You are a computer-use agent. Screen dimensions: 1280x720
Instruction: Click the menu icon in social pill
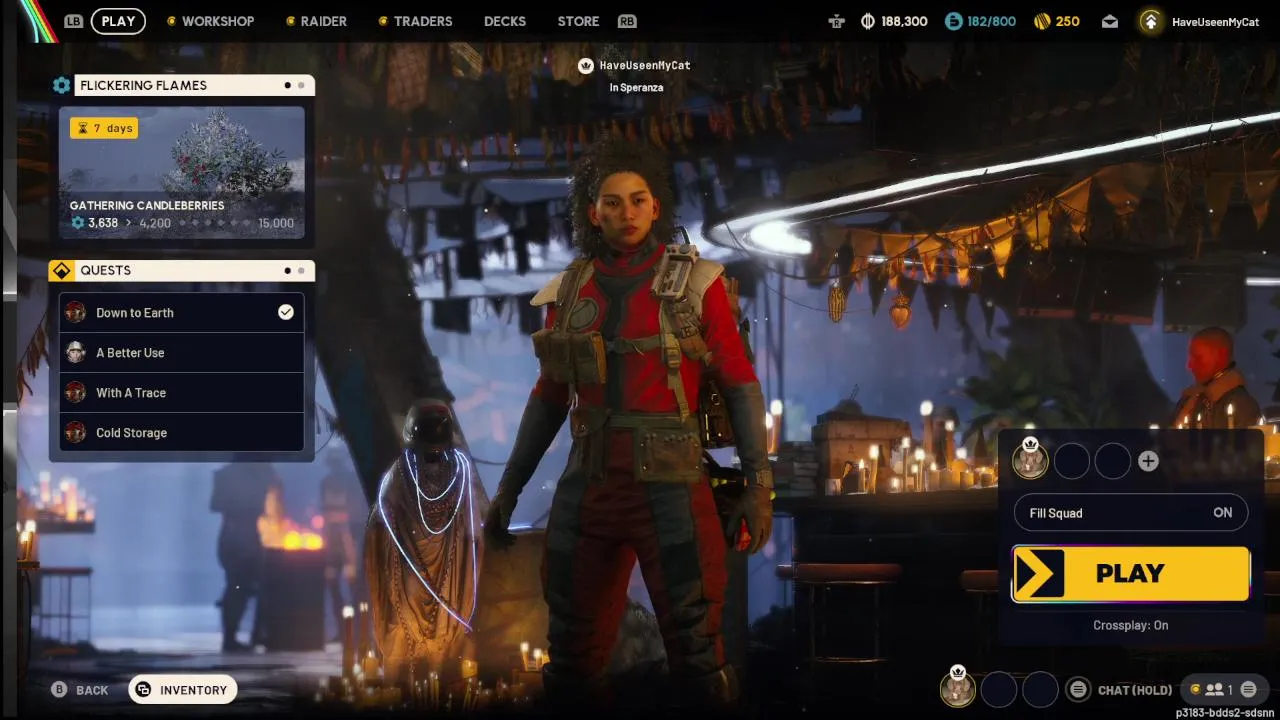tap(1249, 690)
